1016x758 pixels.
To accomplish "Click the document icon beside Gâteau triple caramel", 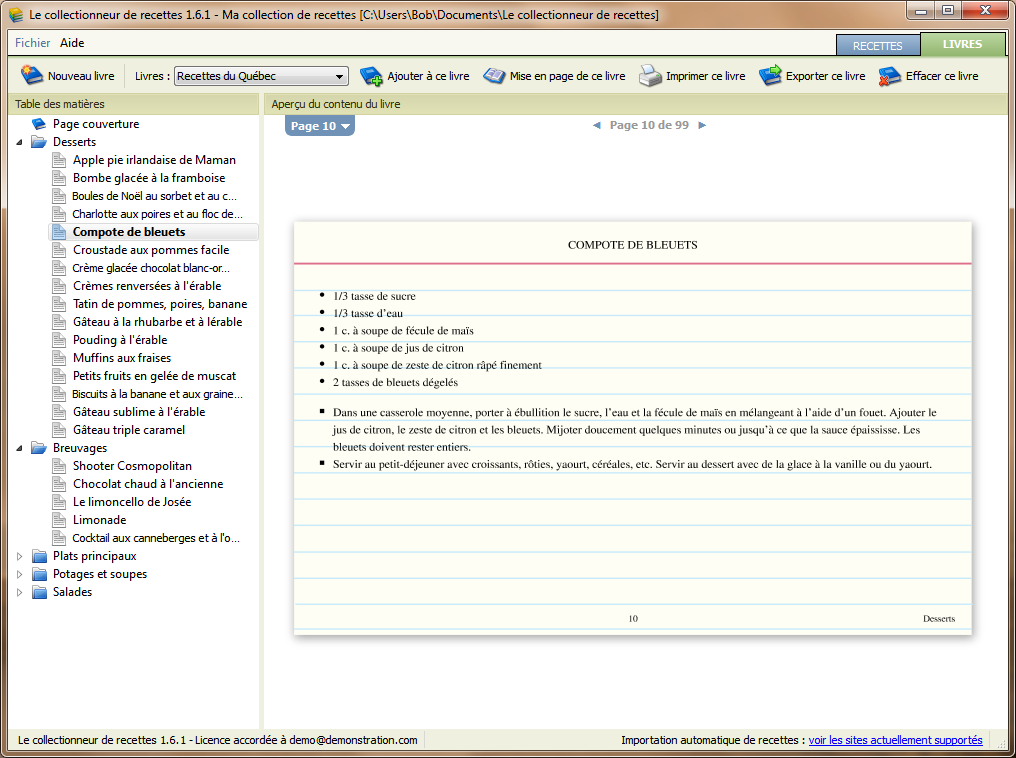I will coord(59,430).
